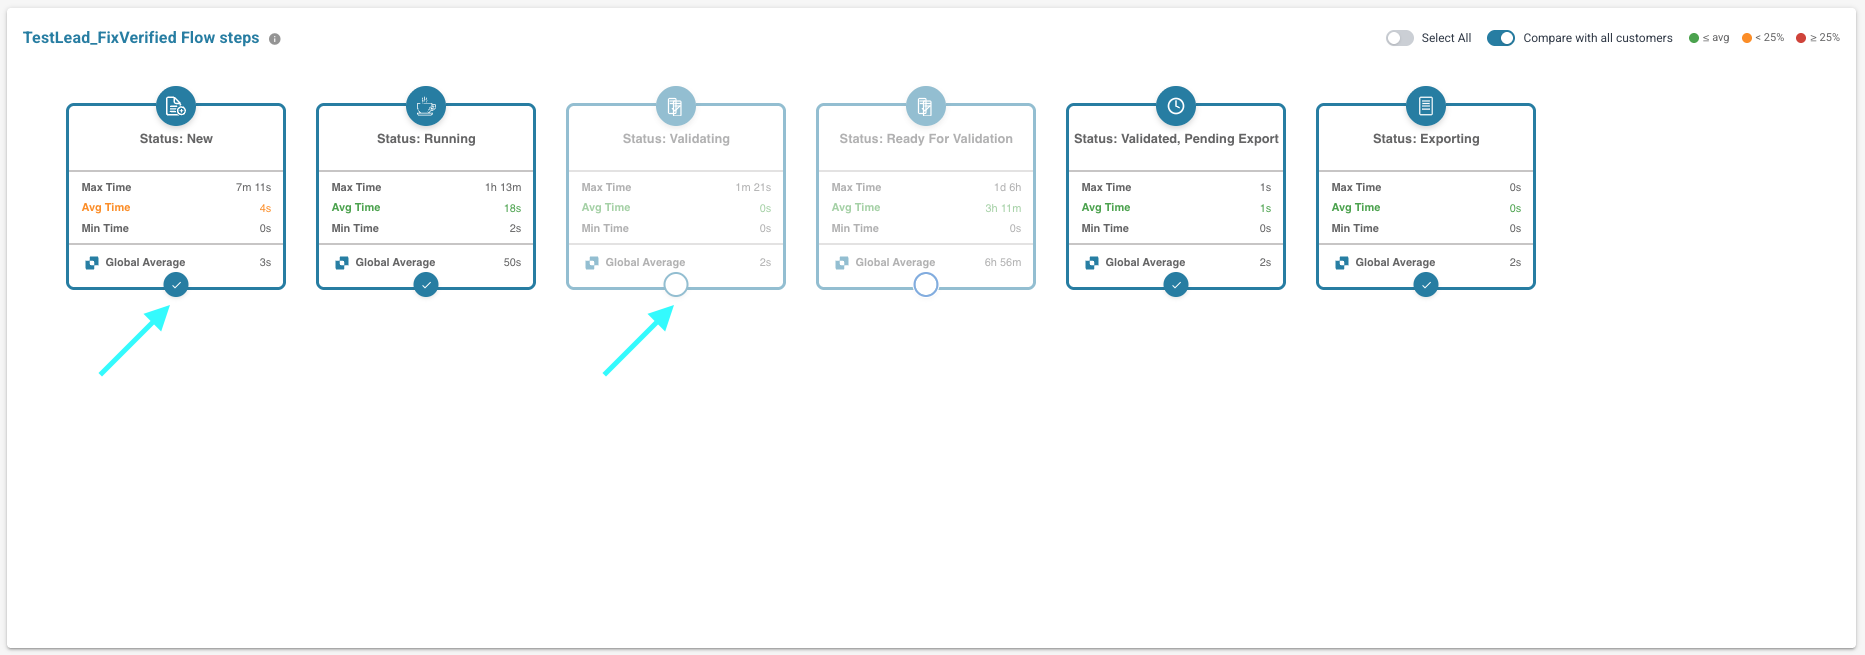This screenshot has width=1865, height=655.
Task: Click the TestLead_FixVerified Flow steps title
Action: point(141,38)
